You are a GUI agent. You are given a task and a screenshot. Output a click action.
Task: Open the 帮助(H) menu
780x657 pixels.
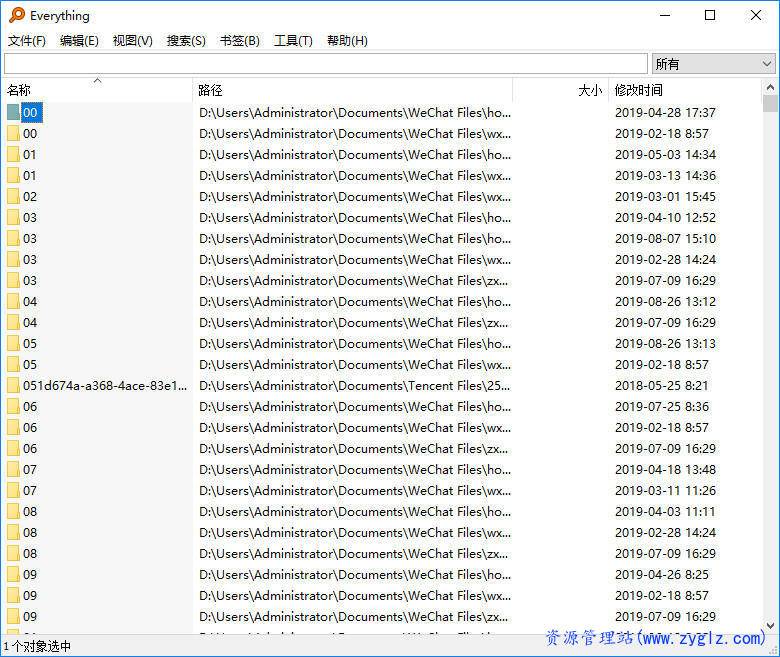coord(347,40)
